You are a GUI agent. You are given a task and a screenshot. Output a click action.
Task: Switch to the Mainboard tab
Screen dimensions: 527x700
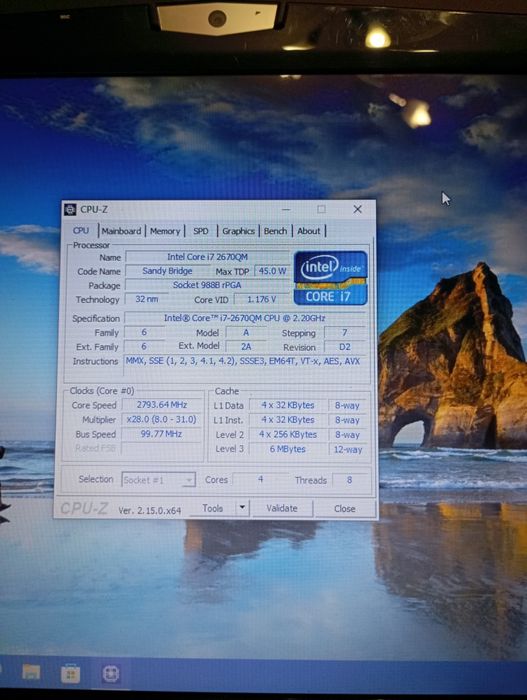(x=121, y=231)
